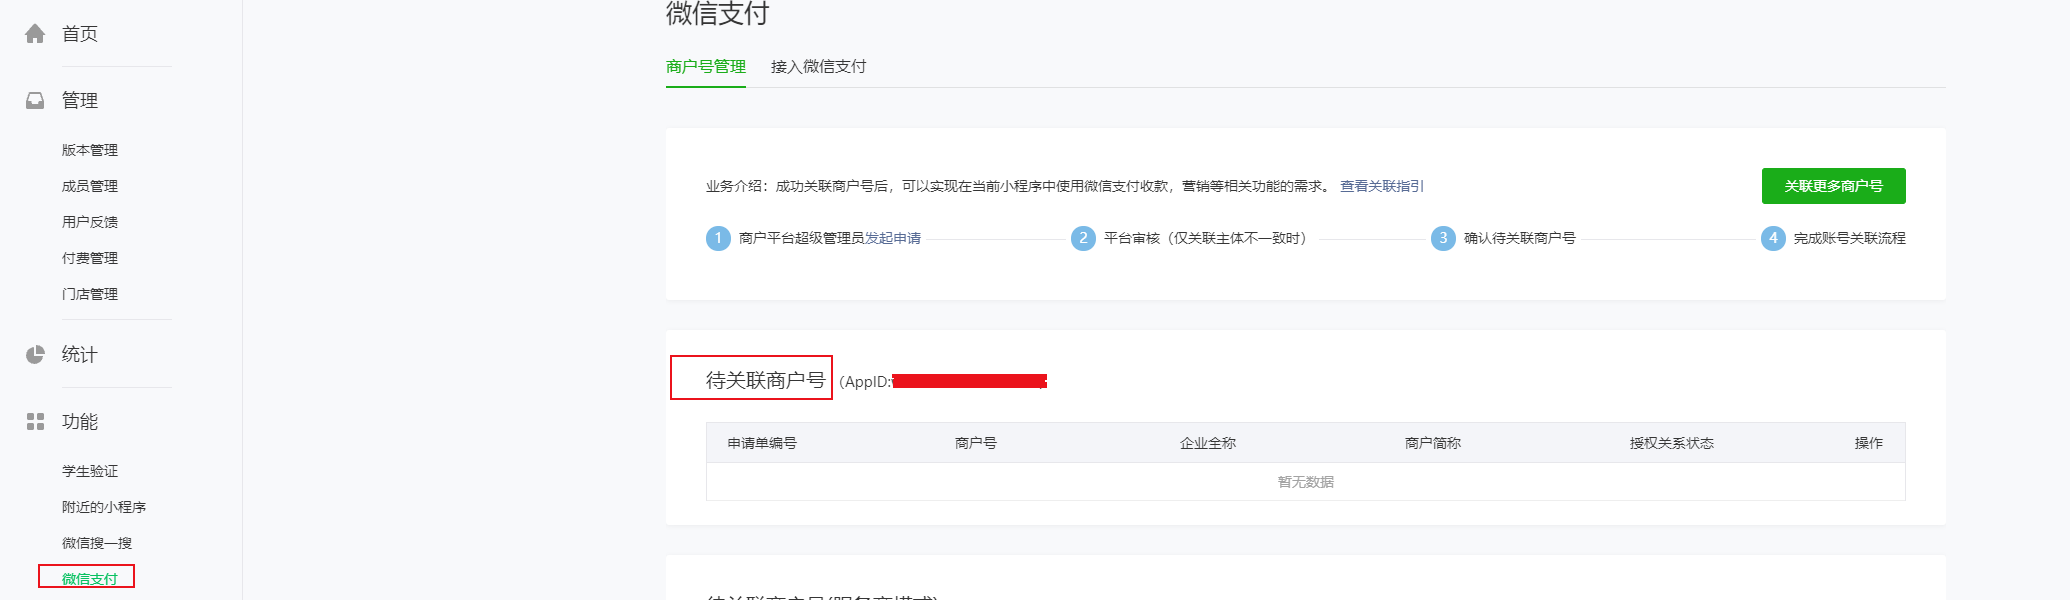Click 企业全称 column header
Screen dimensions: 2070x600
coord(1208,443)
